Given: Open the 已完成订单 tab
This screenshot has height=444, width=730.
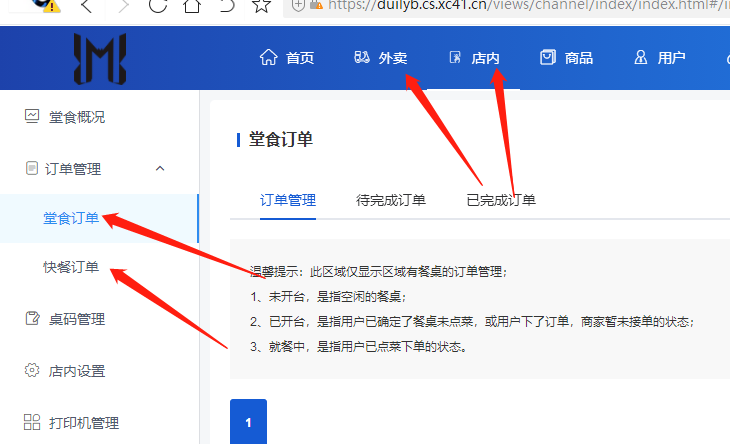Looking at the screenshot, I should tap(501, 200).
